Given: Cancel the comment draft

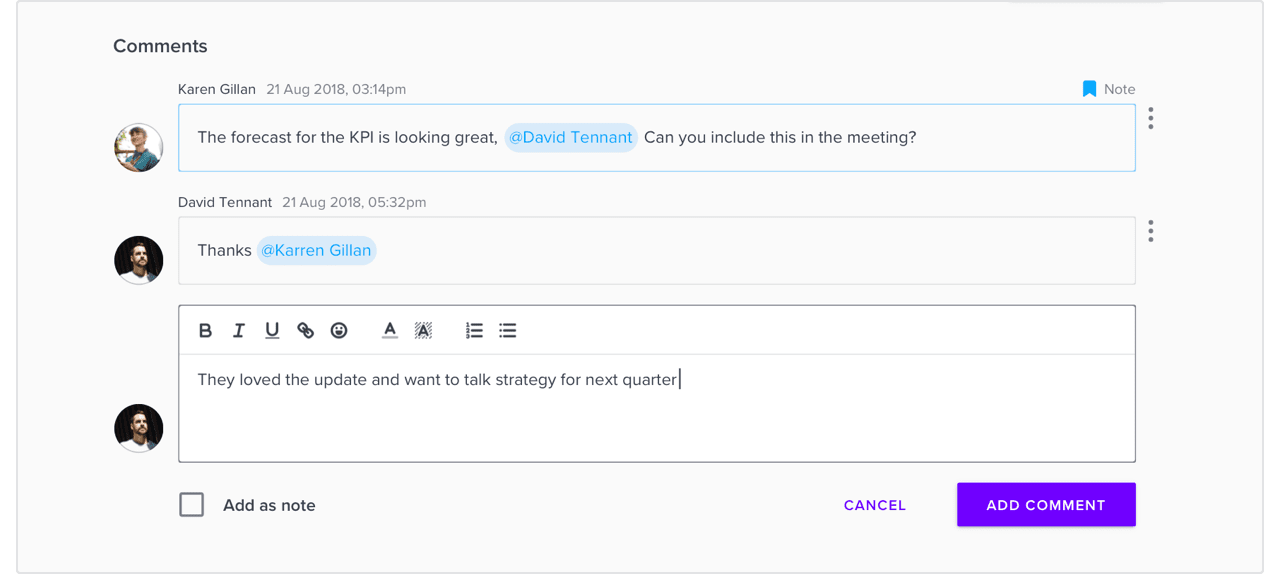Looking at the screenshot, I should (875, 505).
